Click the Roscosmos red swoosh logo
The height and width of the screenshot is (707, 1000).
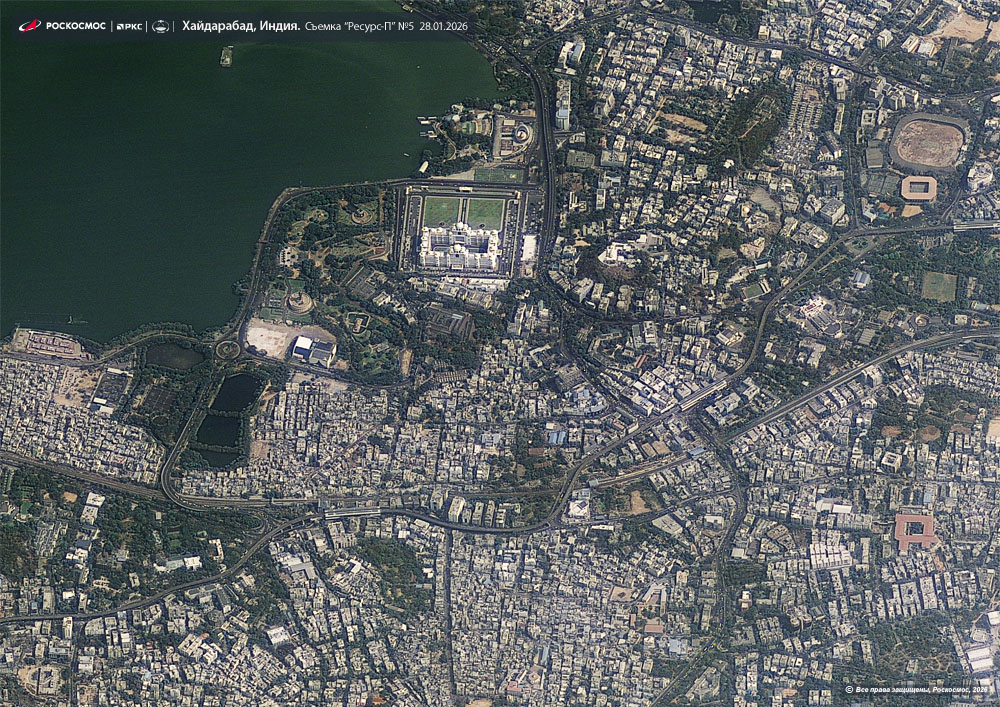(28, 26)
